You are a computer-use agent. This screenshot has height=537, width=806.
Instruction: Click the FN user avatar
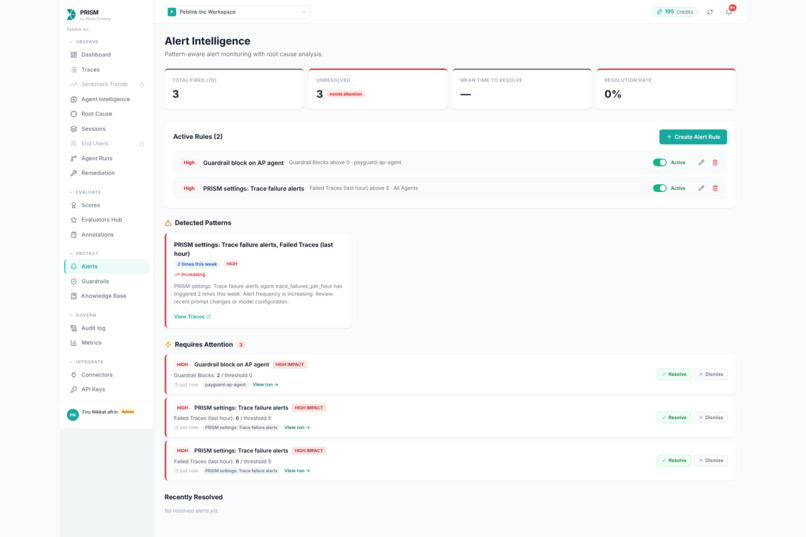tap(72, 414)
